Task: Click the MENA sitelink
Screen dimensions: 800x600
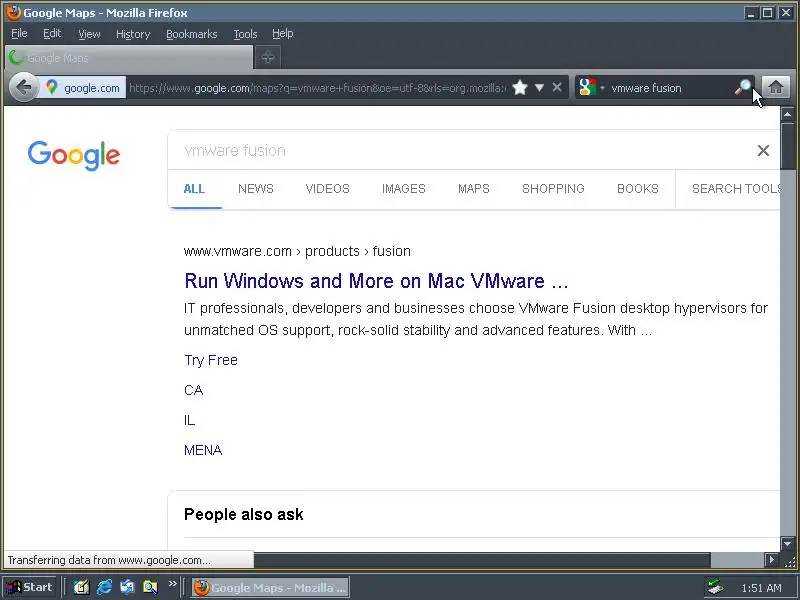Action: (203, 451)
